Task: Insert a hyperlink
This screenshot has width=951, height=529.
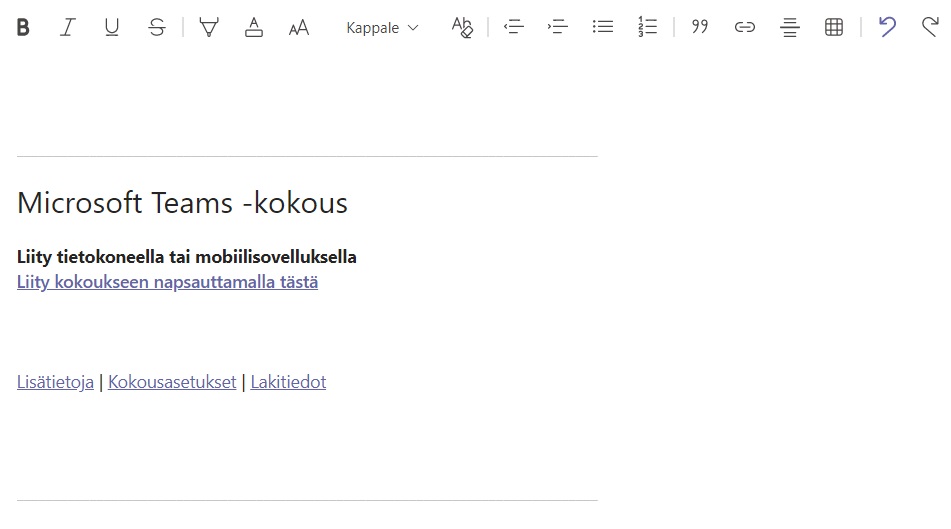Action: (745, 28)
